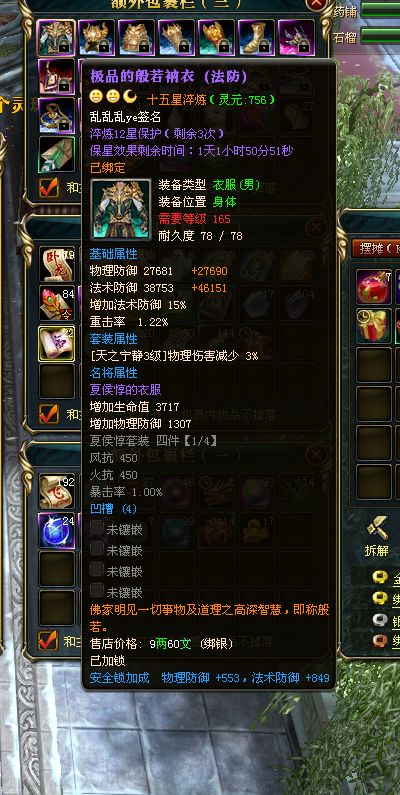Image resolution: width=400 pixels, height=795 pixels.
Task: Open the 拆解 hammer tool
Action: (377, 536)
